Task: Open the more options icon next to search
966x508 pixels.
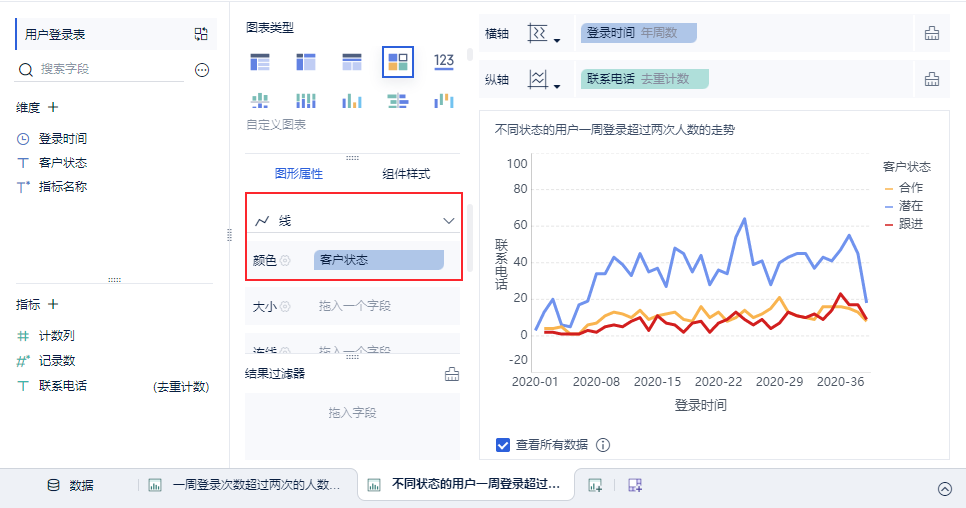Action: coord(201,70)
